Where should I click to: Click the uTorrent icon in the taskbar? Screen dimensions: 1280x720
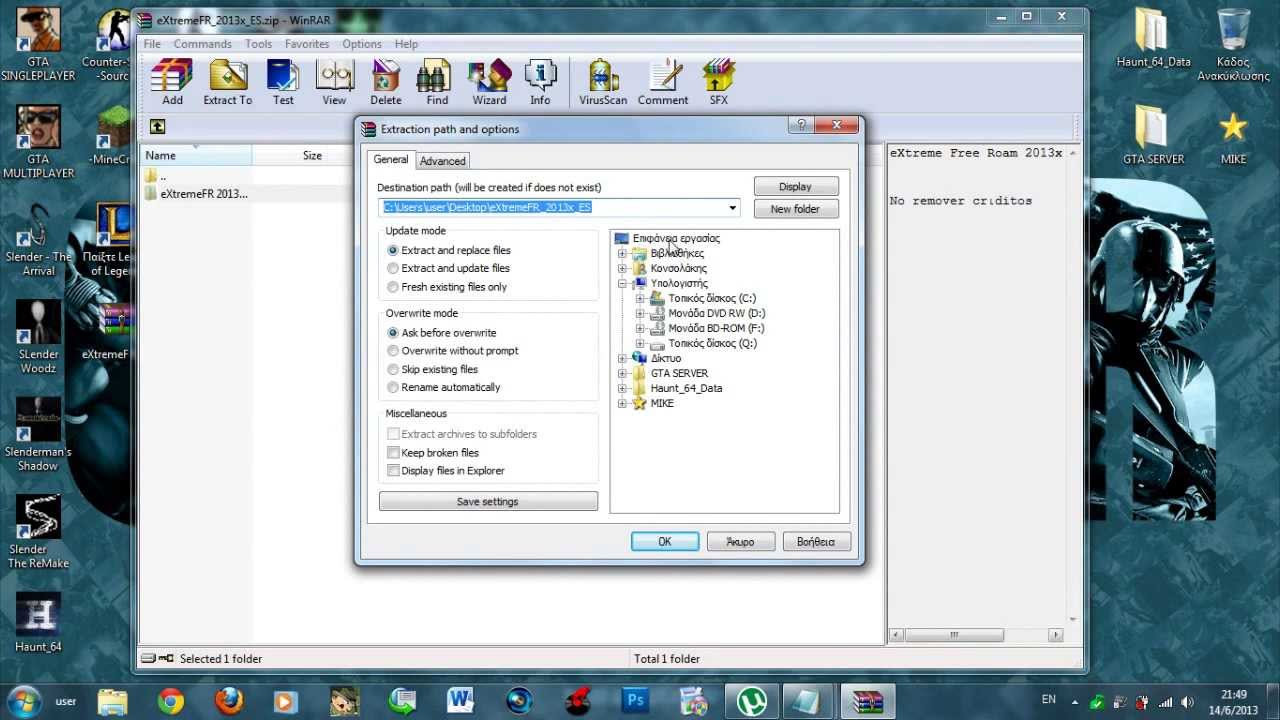click(751, 700)
